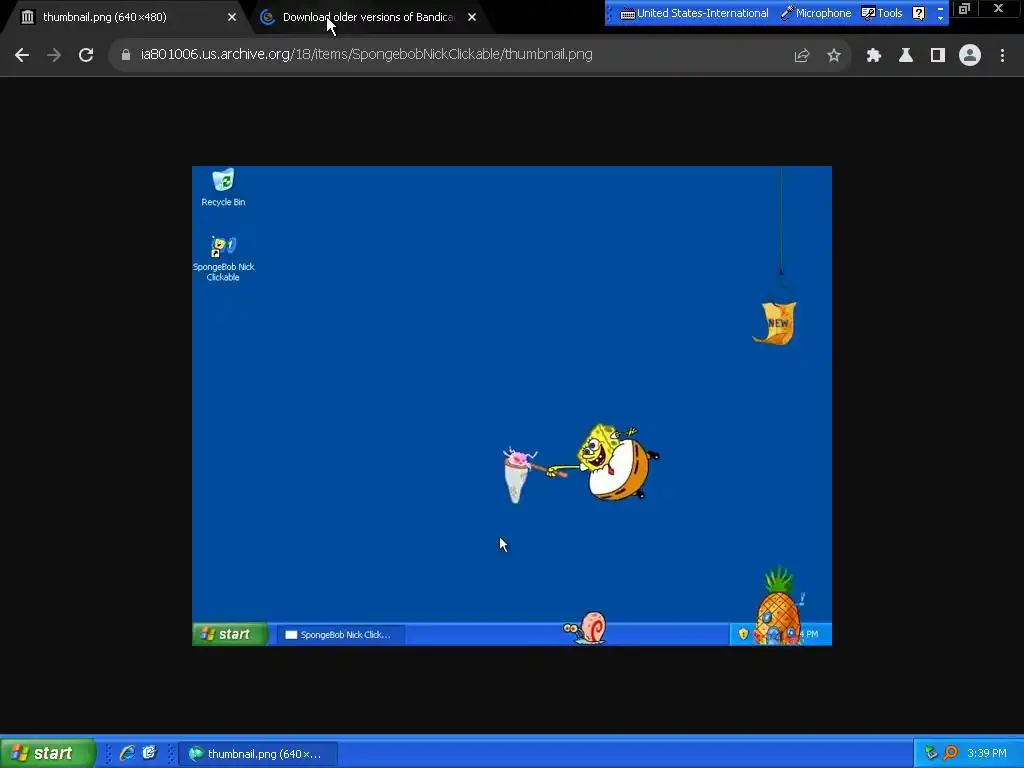Close the thumbnail.png tab
This screenshot has height=768, width=1024.
point(232,17)
